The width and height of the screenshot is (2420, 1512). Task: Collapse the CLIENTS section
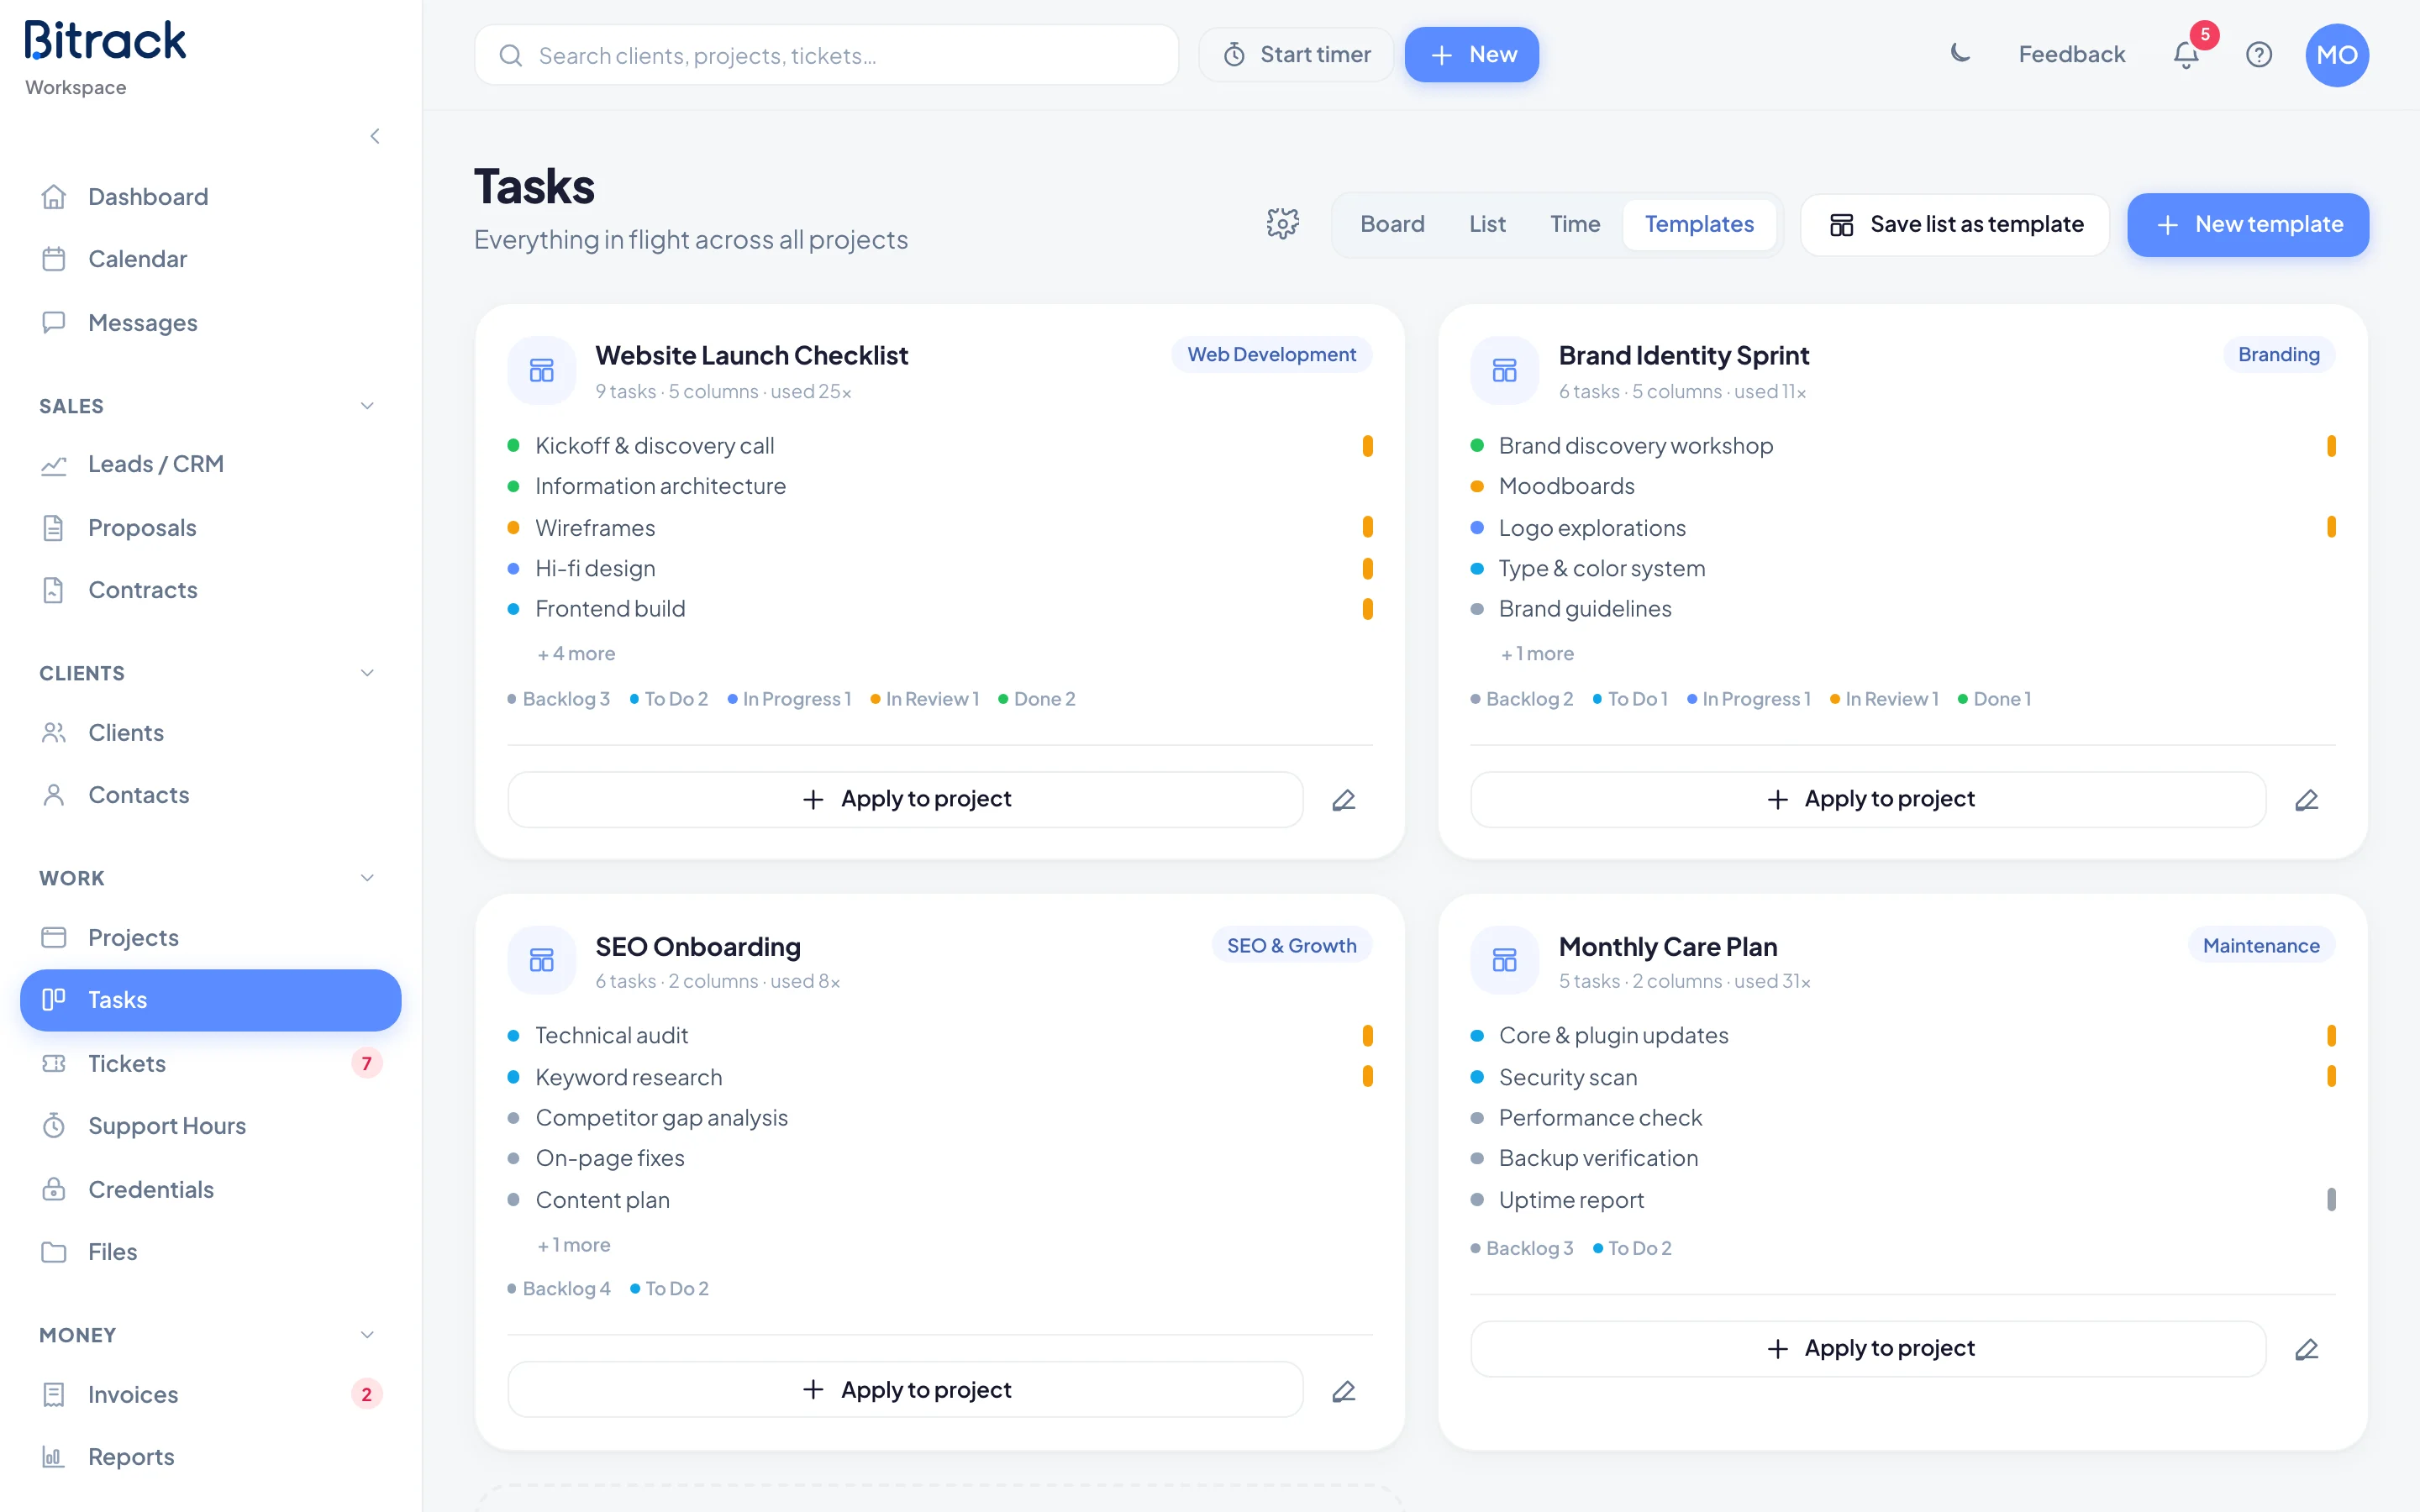click(x=367, y=673)
